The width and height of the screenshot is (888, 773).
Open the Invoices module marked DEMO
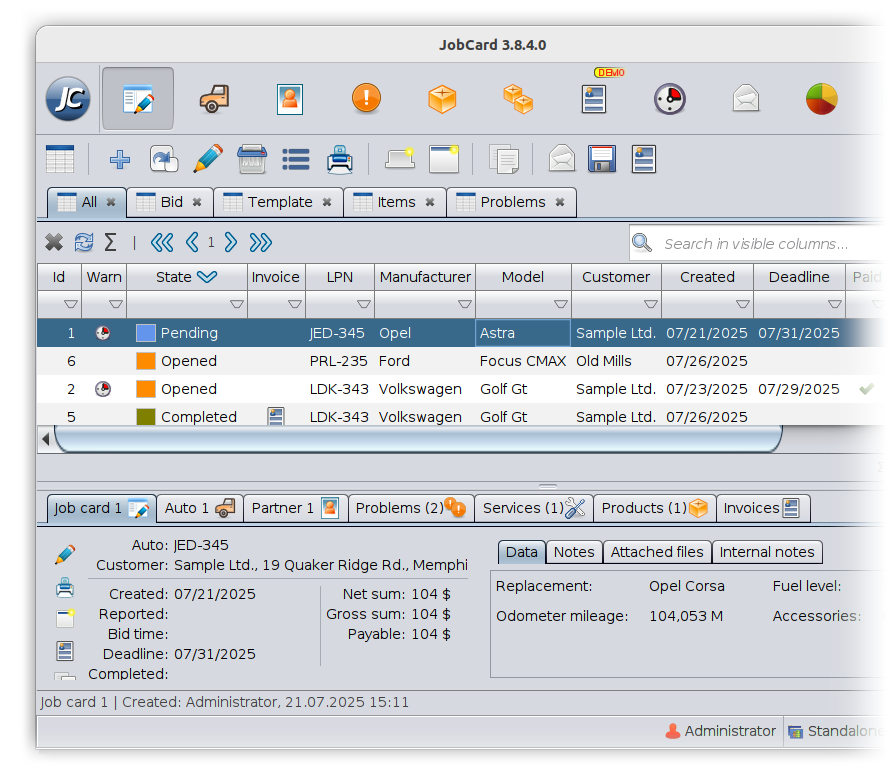point(594,99)
